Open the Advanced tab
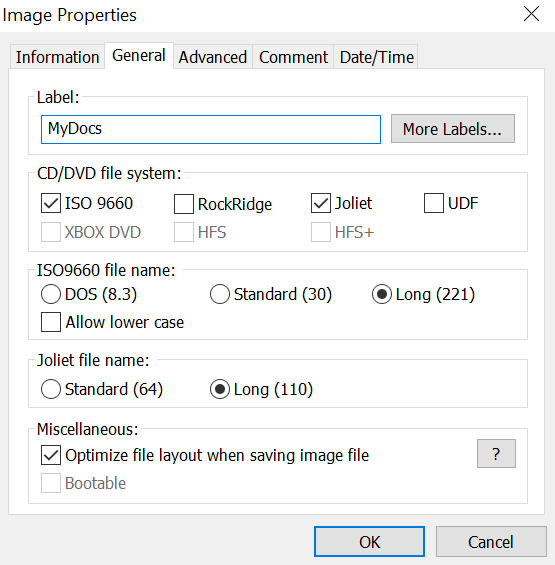 click(x=213, y=57)
